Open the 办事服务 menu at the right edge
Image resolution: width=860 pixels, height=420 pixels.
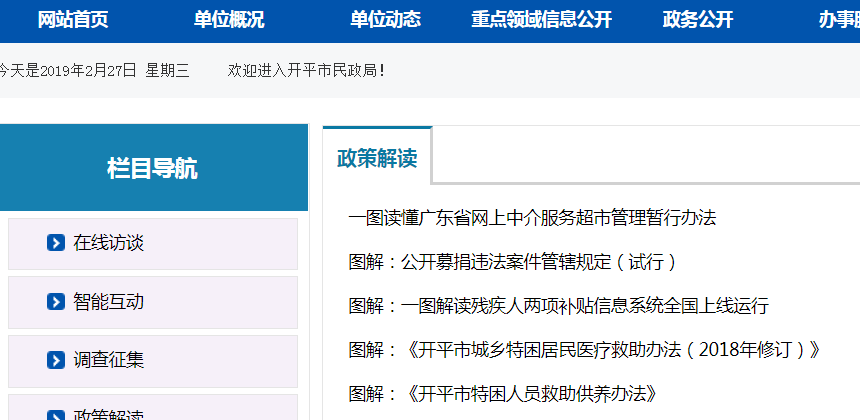(838, 20)
